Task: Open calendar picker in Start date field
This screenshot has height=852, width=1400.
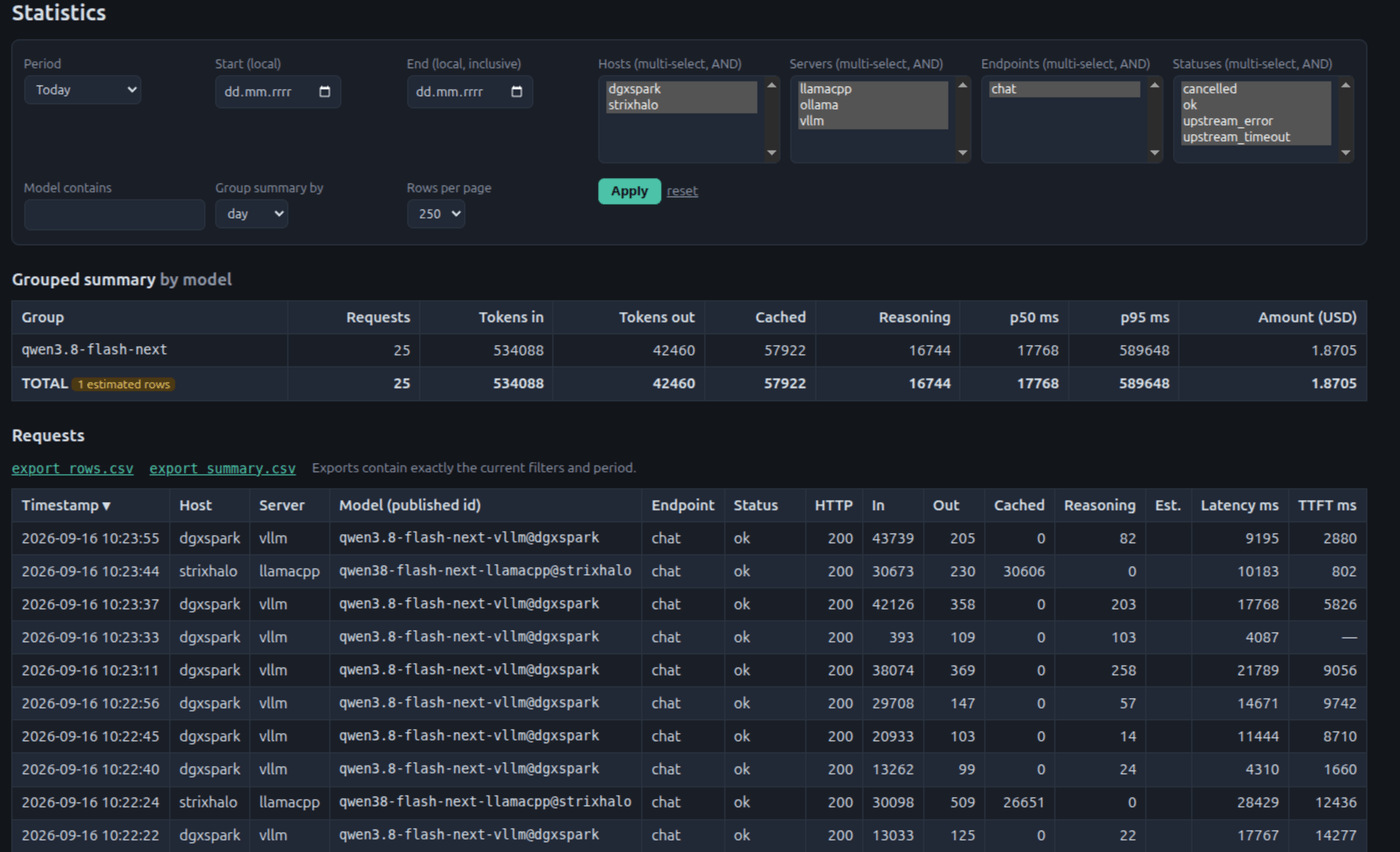Action: coord(324,92)
